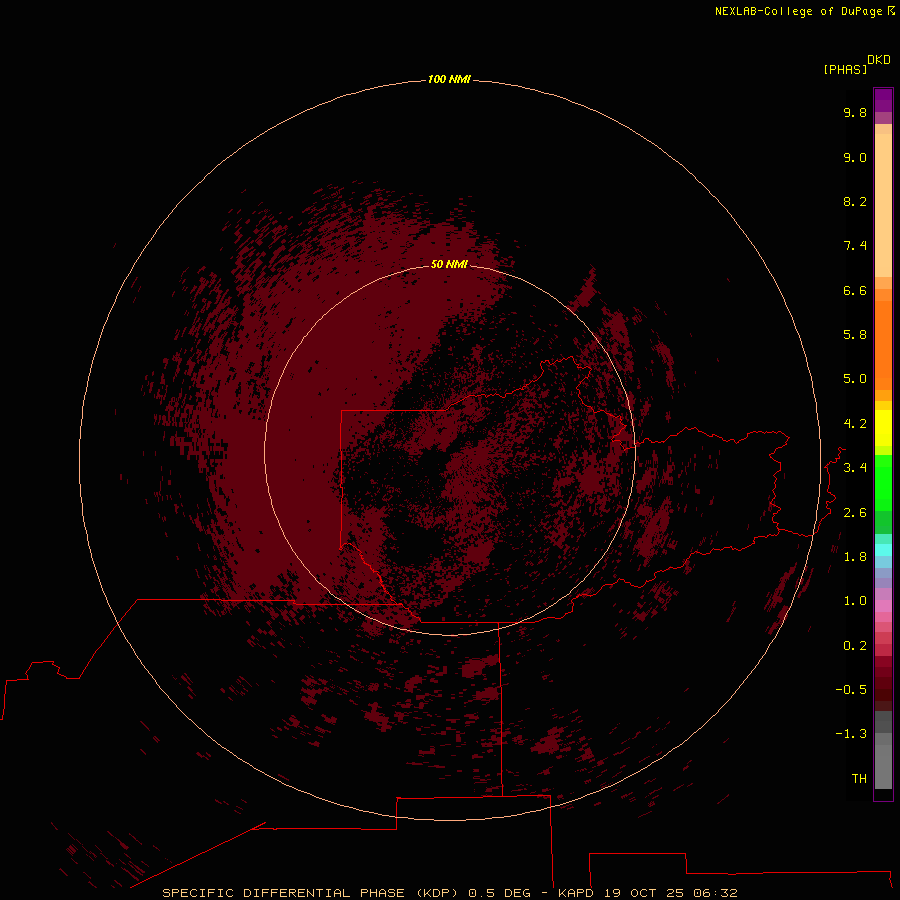Click the light peach band of color bar

coord(883,205)
